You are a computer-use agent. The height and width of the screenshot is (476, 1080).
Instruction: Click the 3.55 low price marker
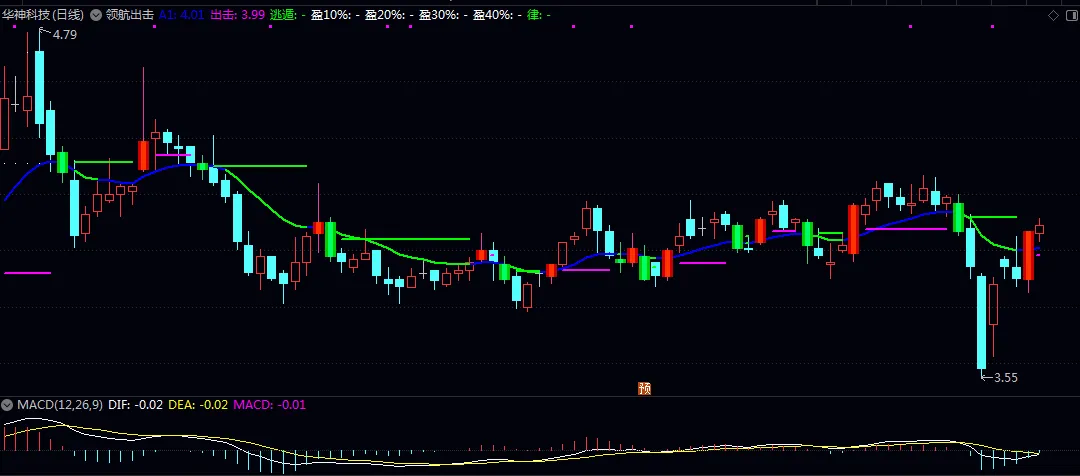(x=1006, y=377)
